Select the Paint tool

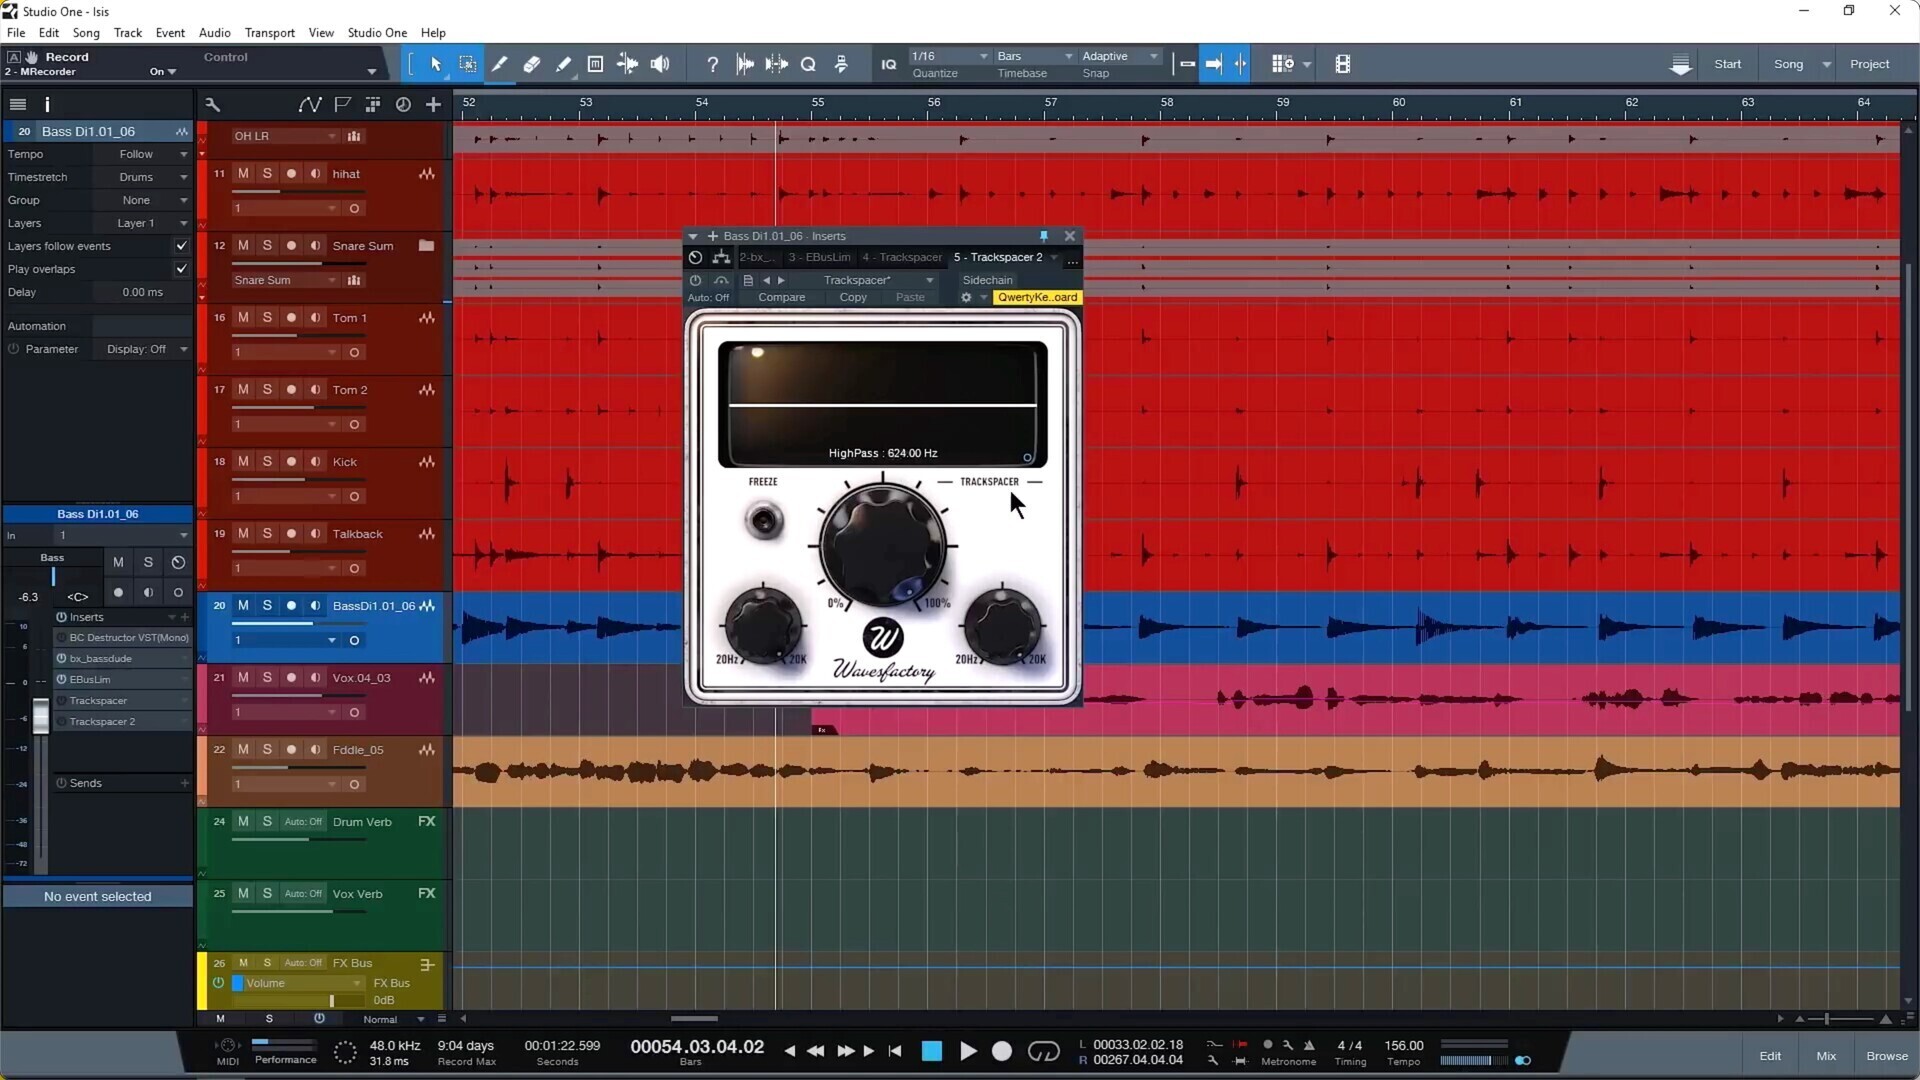coord(564,64)
